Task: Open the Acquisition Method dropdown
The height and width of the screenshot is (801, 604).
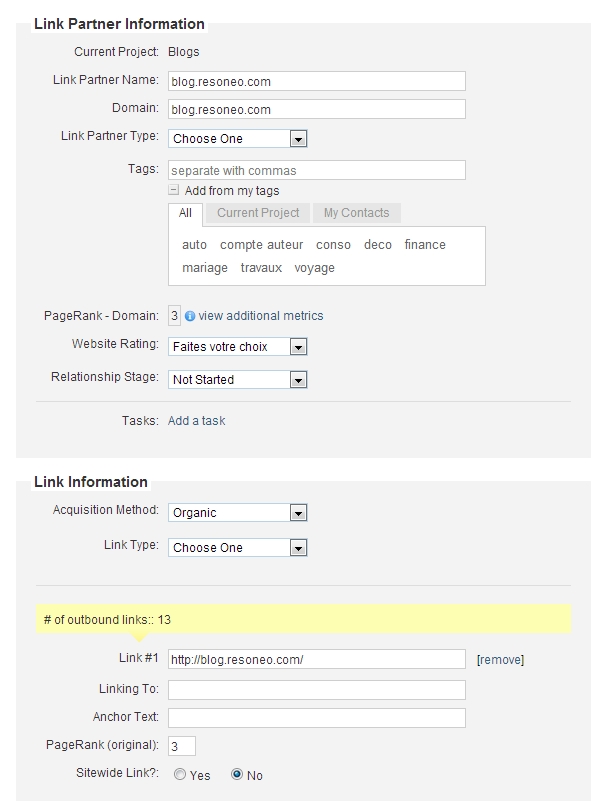Action: click(x=238, y=512)
